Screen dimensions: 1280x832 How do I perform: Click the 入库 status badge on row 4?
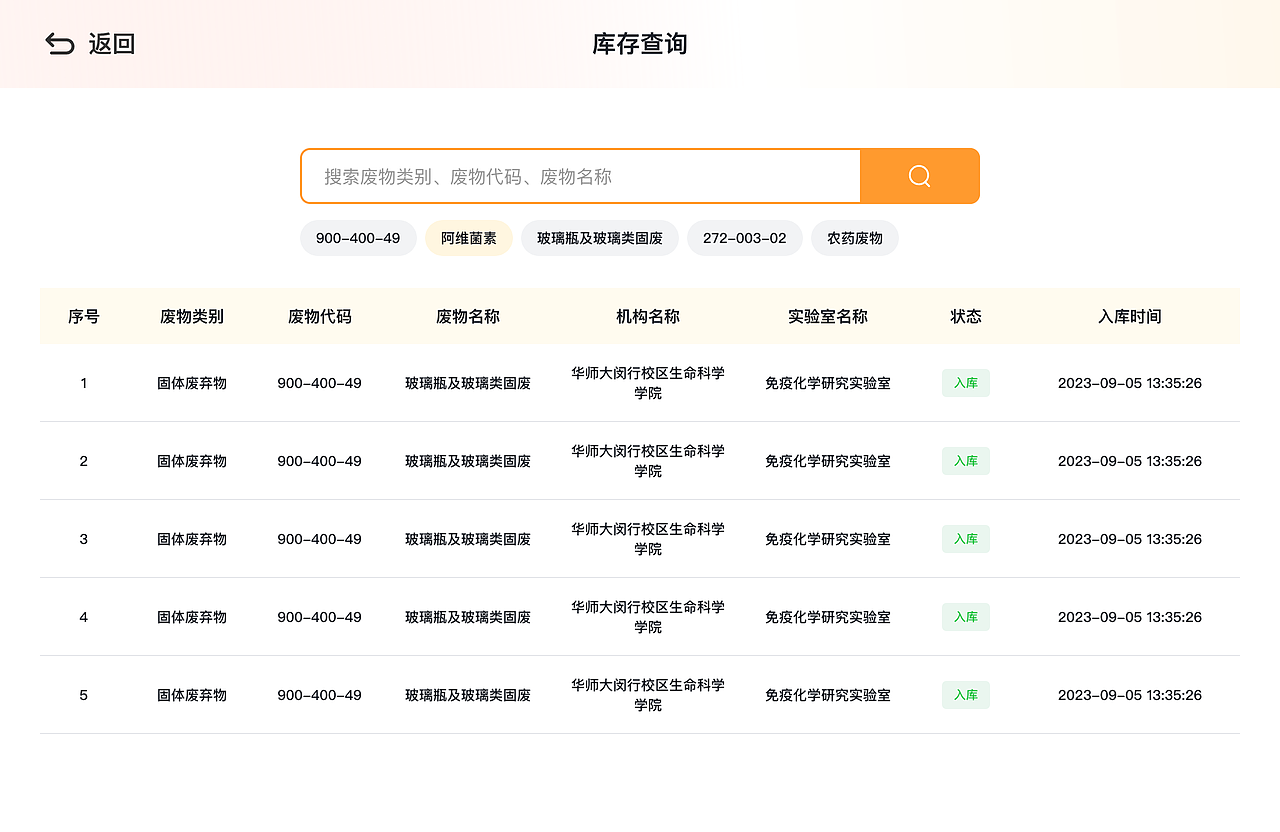point(965,617)
